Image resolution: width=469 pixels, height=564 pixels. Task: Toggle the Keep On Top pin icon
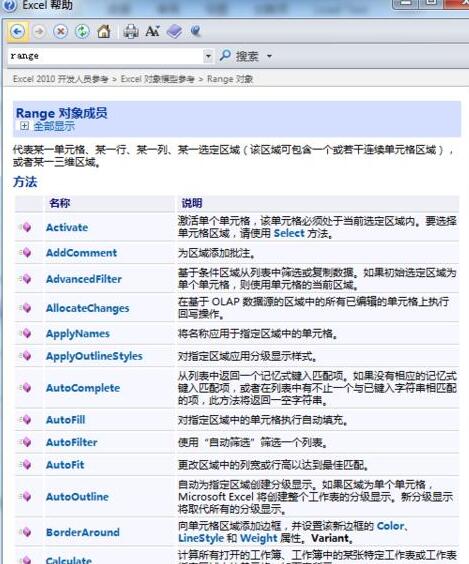coord(196,32)
